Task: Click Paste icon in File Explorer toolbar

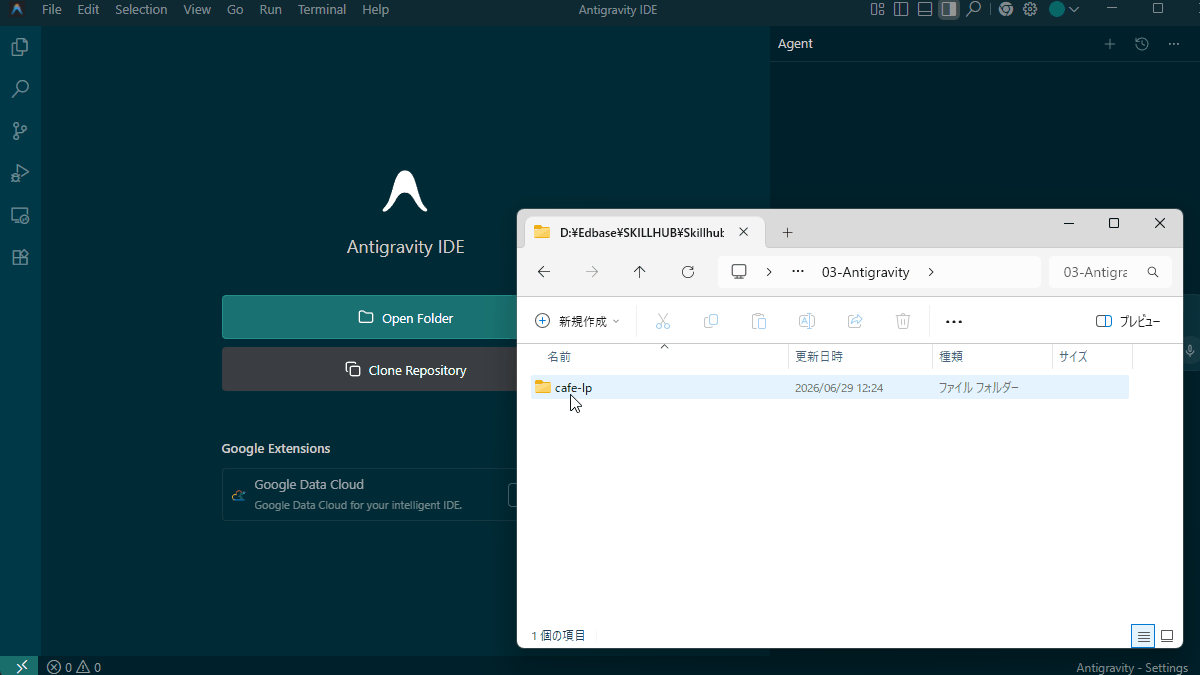Action: 759,321
